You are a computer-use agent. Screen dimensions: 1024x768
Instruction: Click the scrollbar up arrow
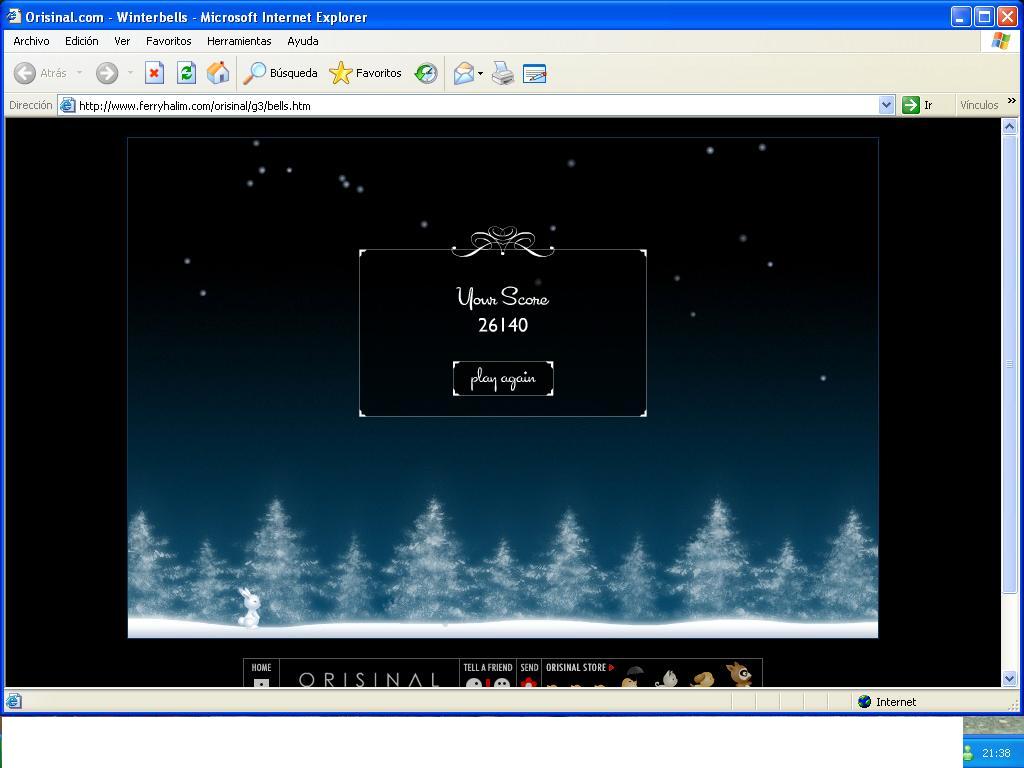pos(1010,127)
